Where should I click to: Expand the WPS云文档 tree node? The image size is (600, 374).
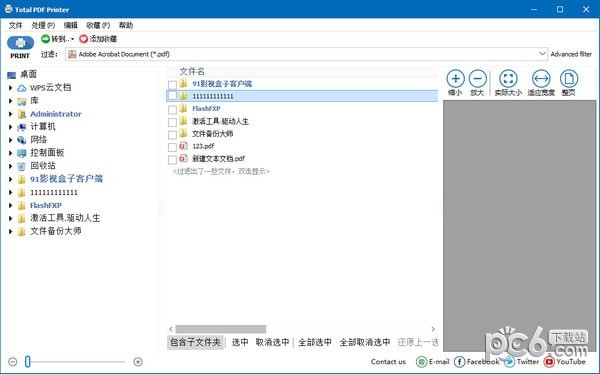pyautogui.click(x=10, y=88)
